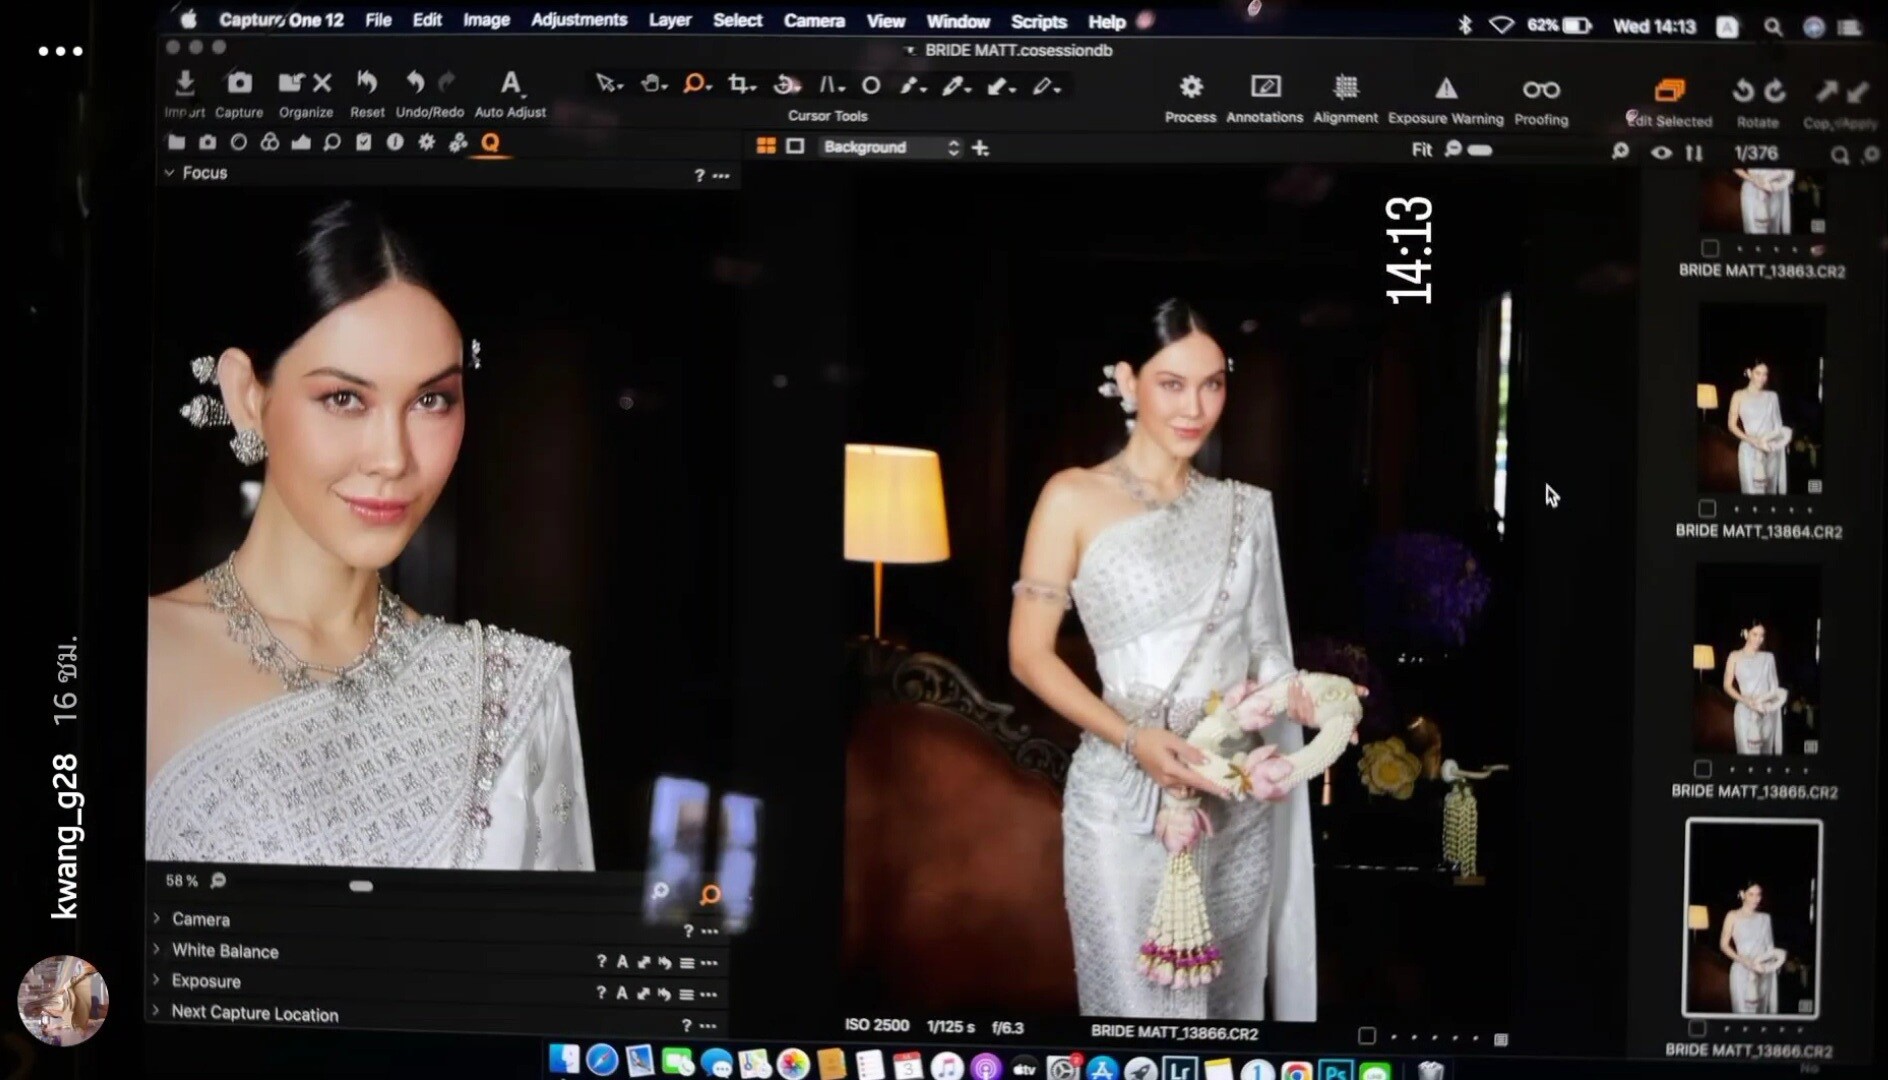Select the Crop cursor tool

pos(740,84)
